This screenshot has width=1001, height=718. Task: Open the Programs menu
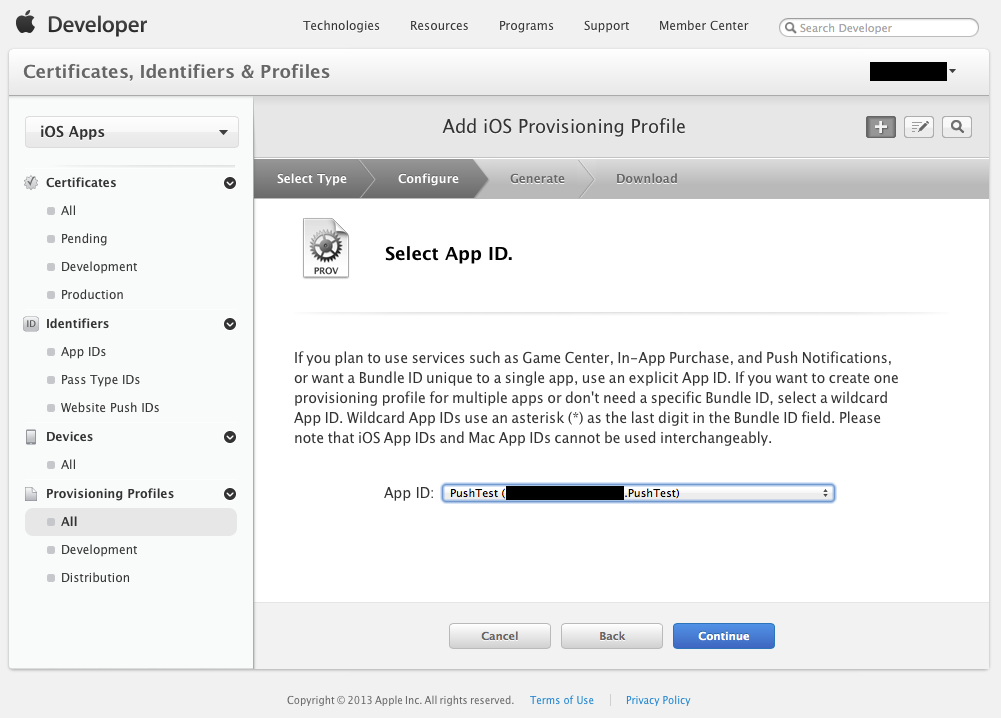click(x=526, y=26)
